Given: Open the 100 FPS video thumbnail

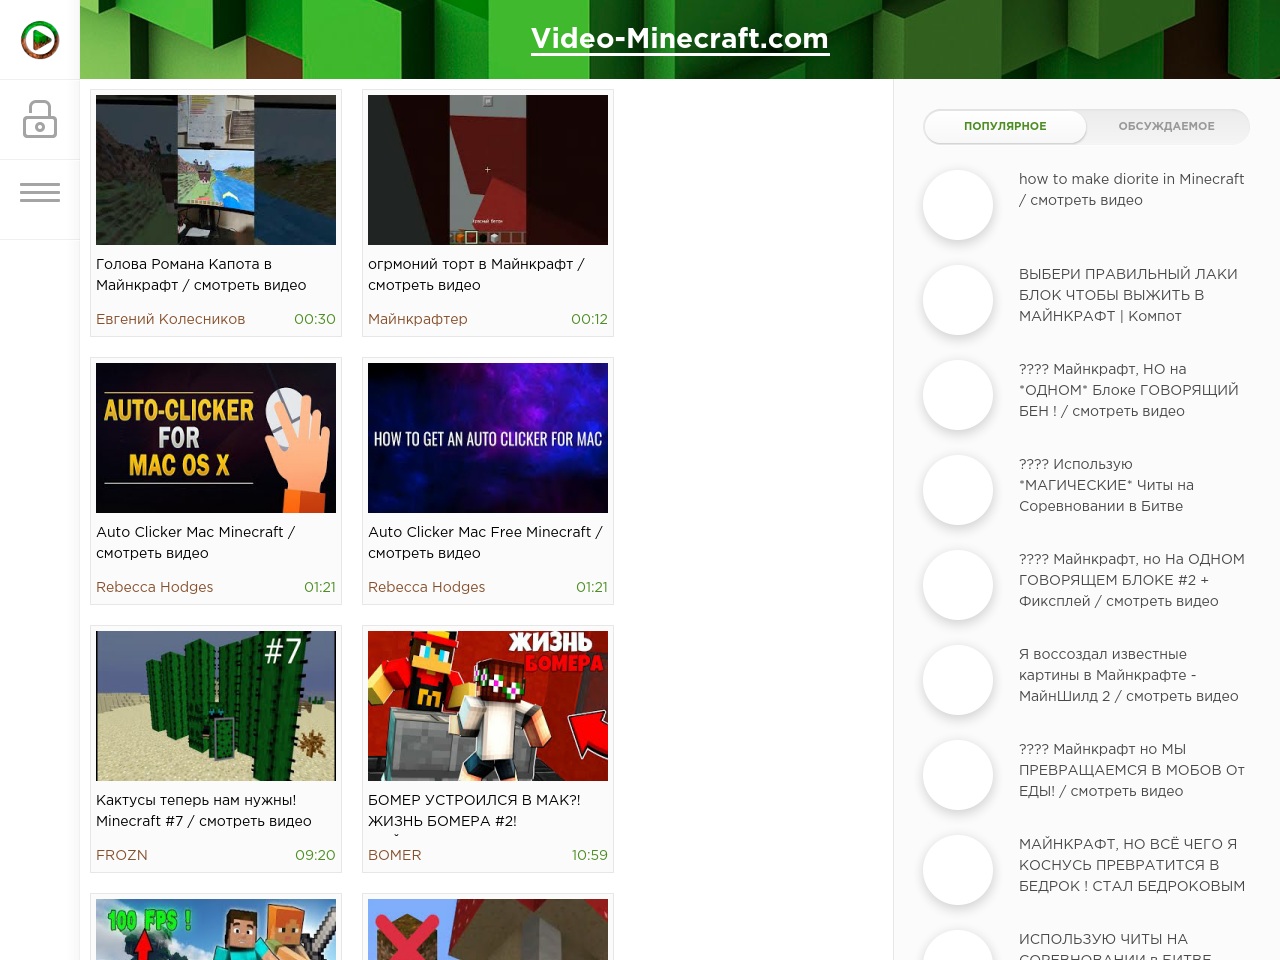Looking at the screenshot, I should [216, 930].
